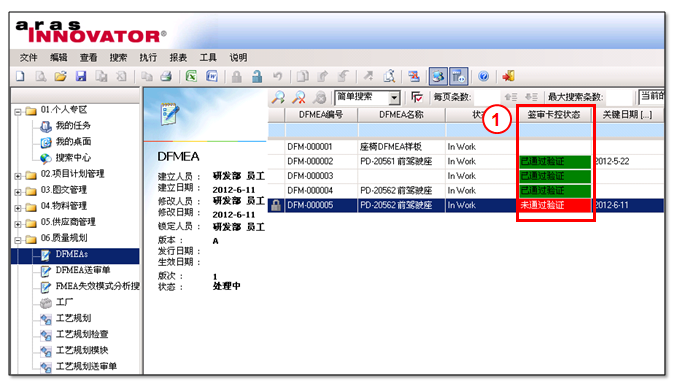Open the 编辑 menu
The image size is (673, 383).
pos(59,58)
